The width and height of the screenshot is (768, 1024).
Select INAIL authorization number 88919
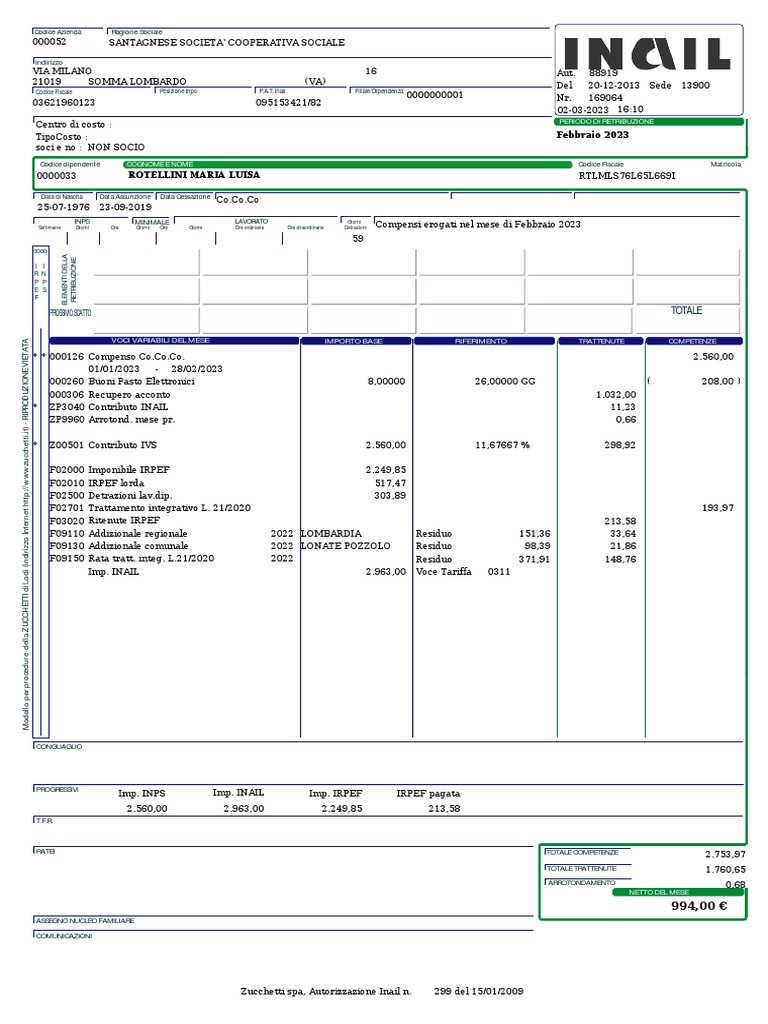[x=603, y=73]
